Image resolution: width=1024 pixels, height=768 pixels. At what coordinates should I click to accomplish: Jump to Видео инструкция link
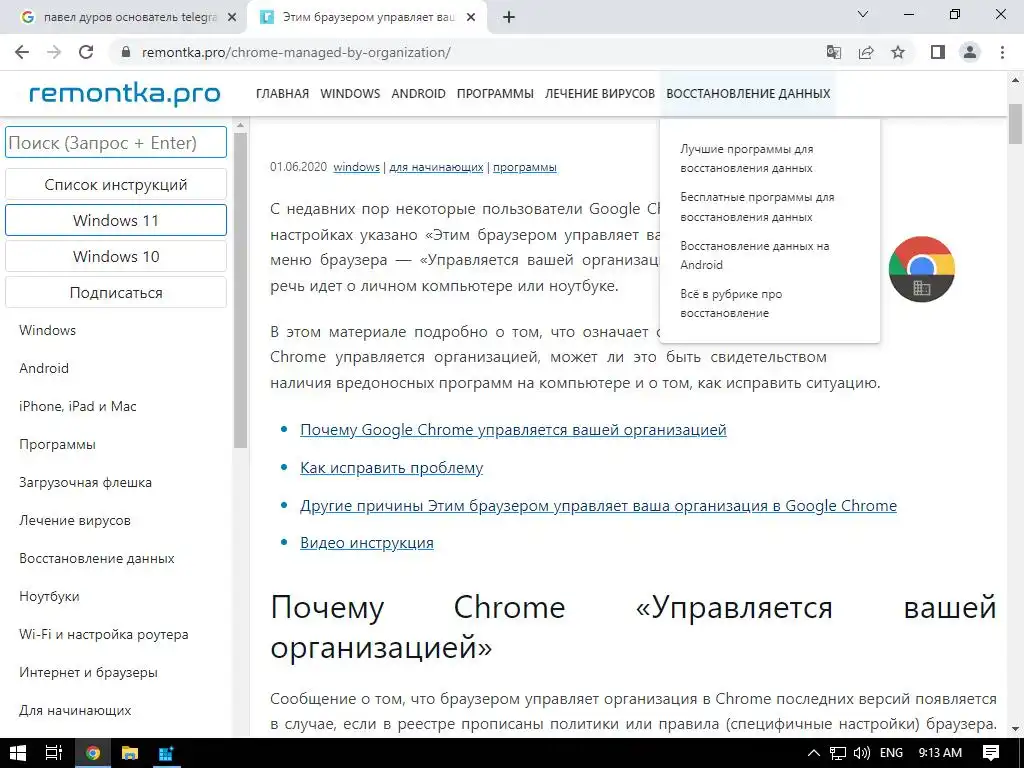pos(366,543)
